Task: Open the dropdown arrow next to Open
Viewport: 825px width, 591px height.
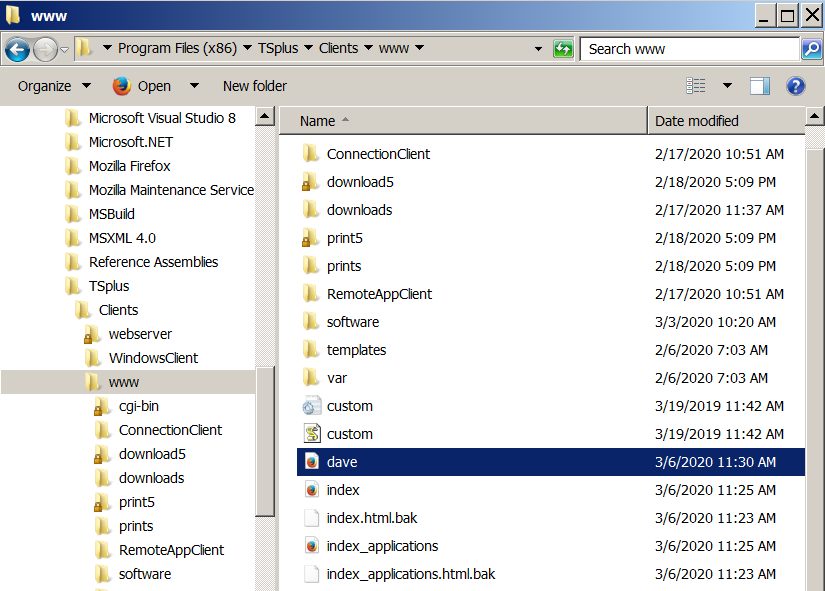Action: point(194,86)
